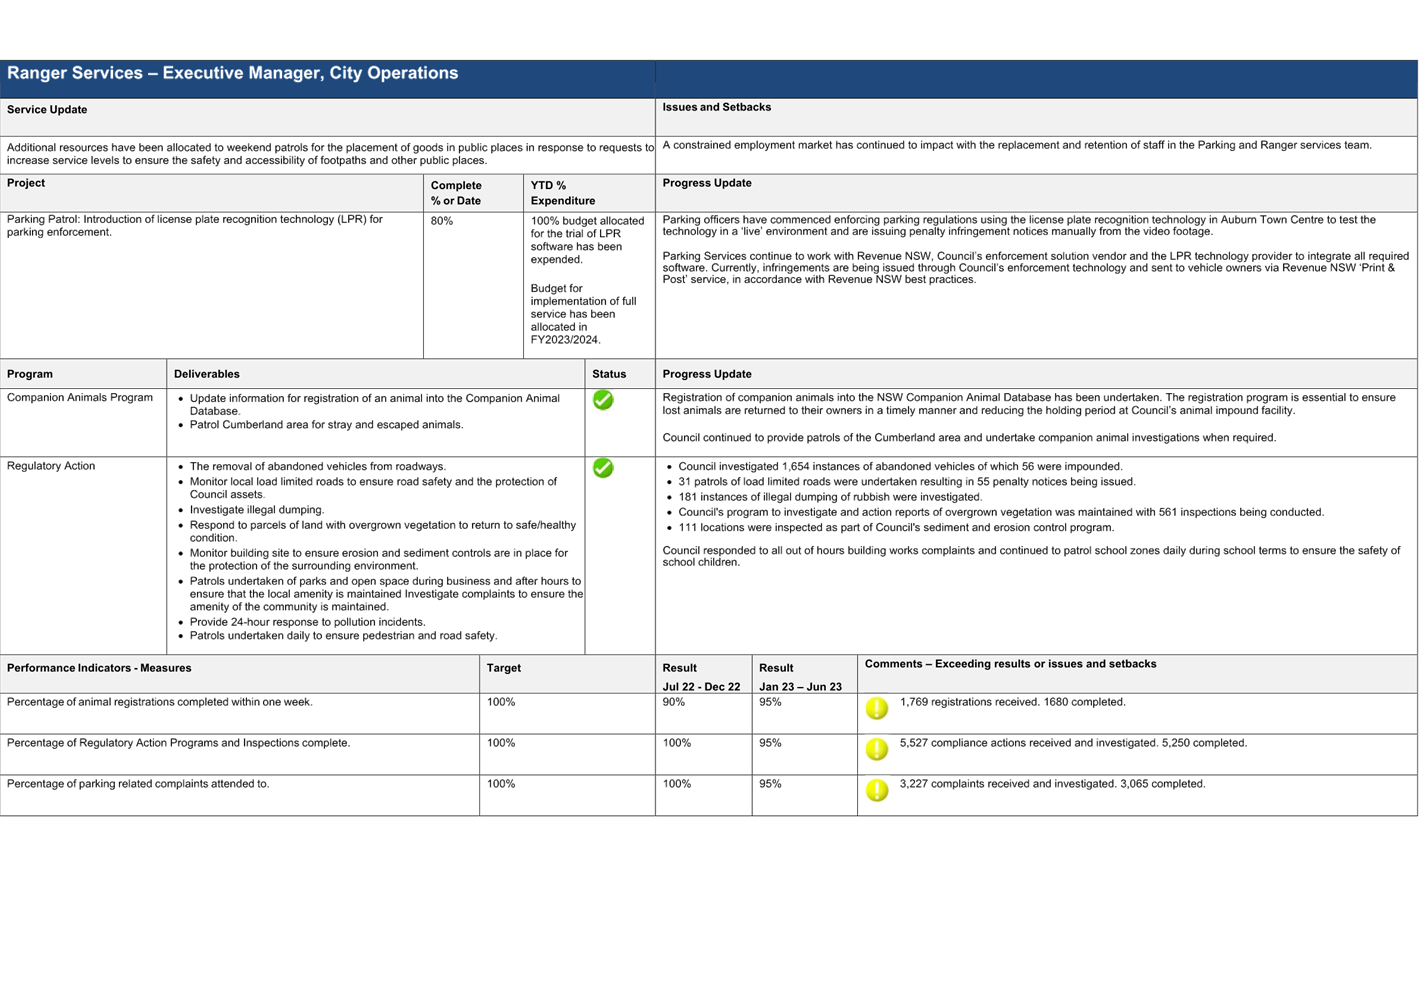
Task: Select 'Budget for implementation of full service' text
Action: [x=584, y=314]
